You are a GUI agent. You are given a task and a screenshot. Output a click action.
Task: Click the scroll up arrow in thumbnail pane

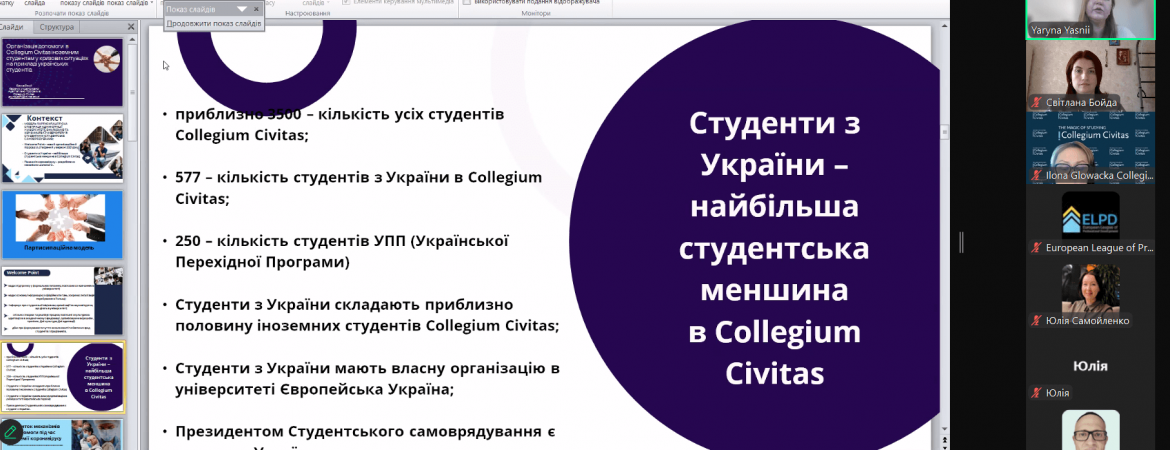132,40
